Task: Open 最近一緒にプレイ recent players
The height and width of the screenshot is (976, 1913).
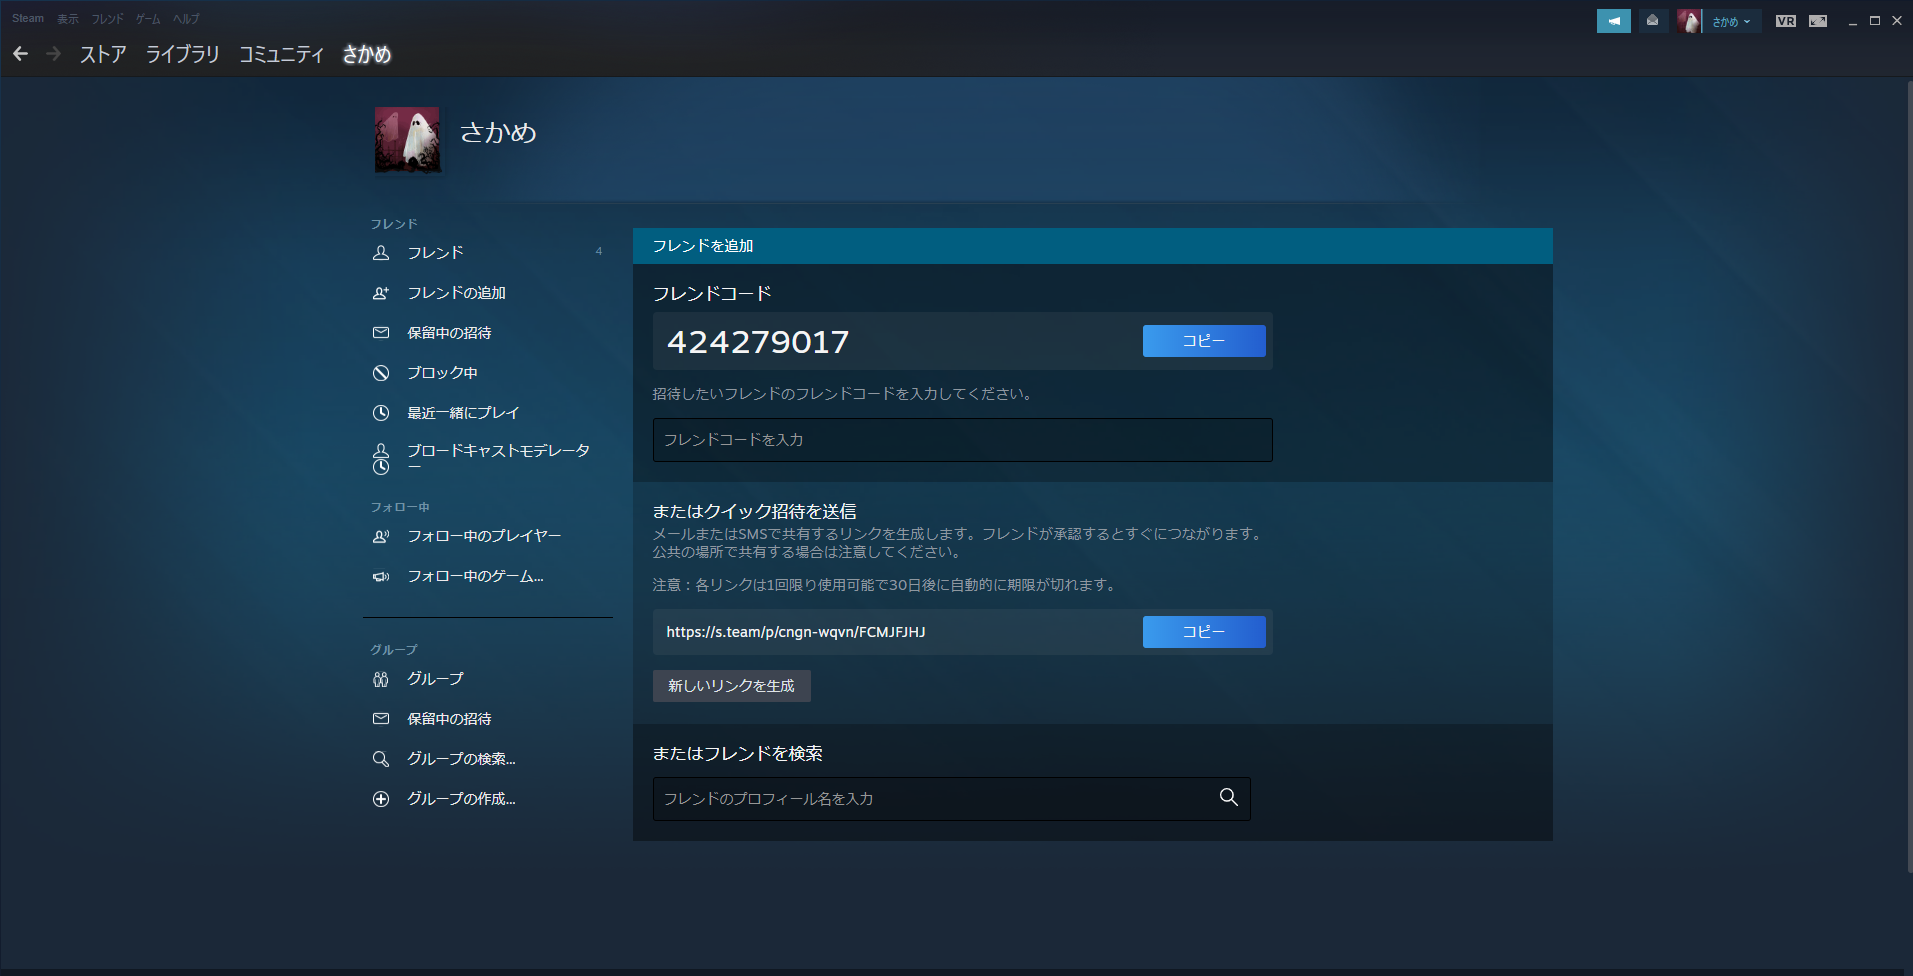Action: (462, 413)
